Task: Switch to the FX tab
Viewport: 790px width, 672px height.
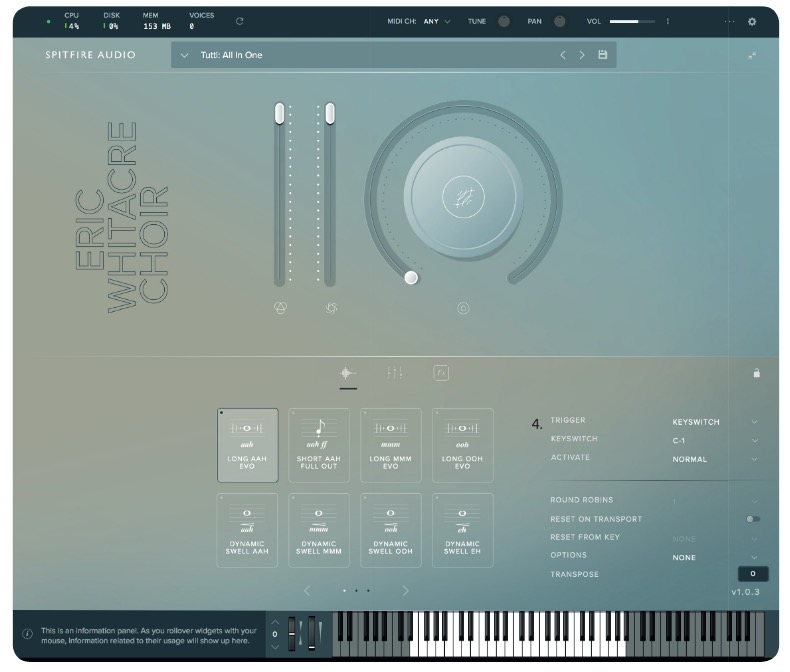Action: pyautogui.click(x=441, y=373)
